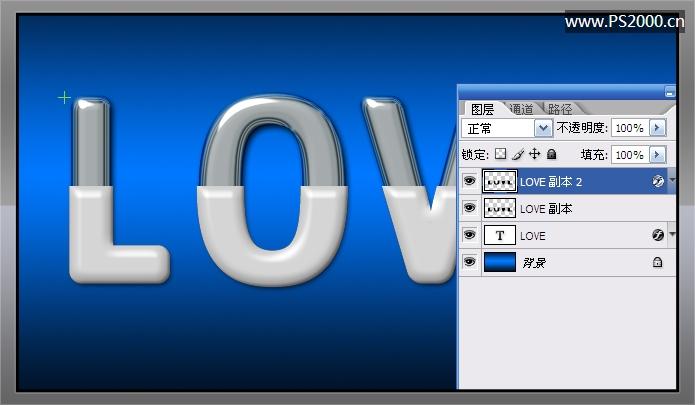Select LOVE 副本 layer thumbnail
This screenshot has height=405, width=695.
[x=500, y=208]
